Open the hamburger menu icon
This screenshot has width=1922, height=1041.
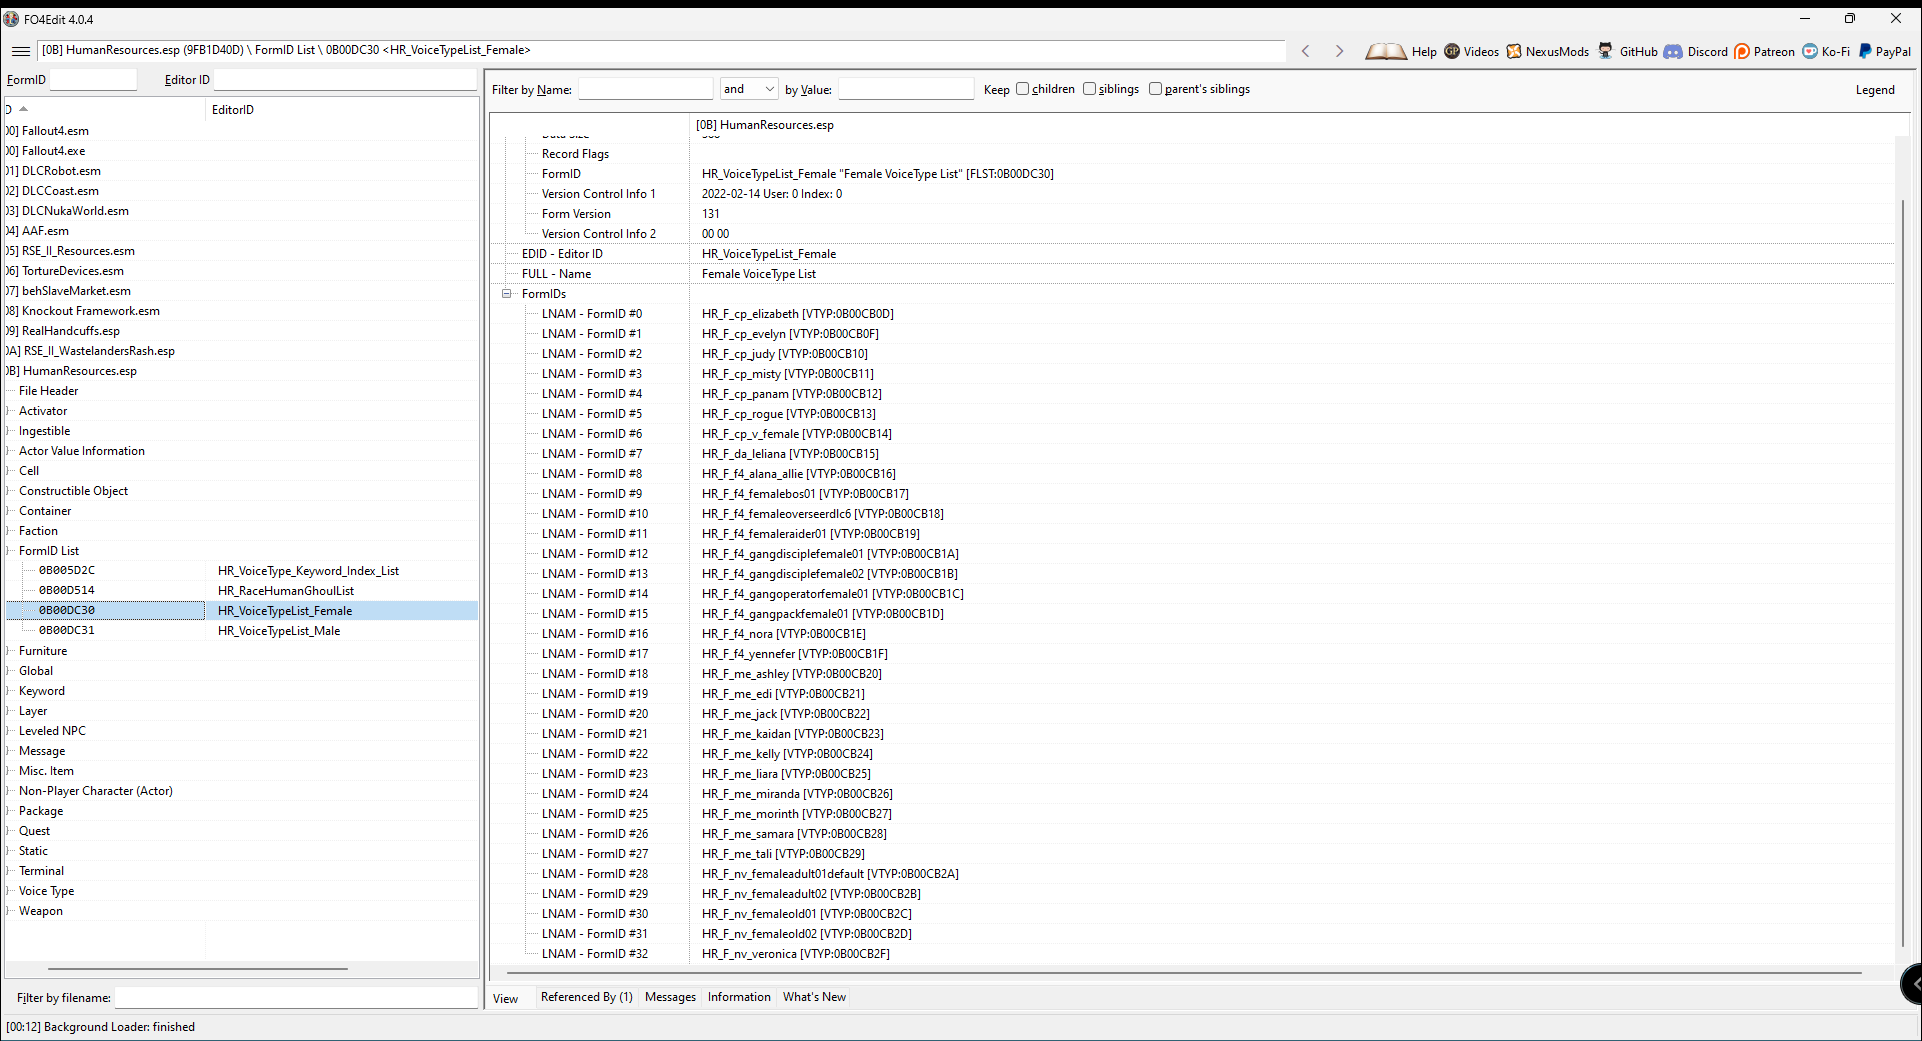pyautogui.click(x=20, y=51)
